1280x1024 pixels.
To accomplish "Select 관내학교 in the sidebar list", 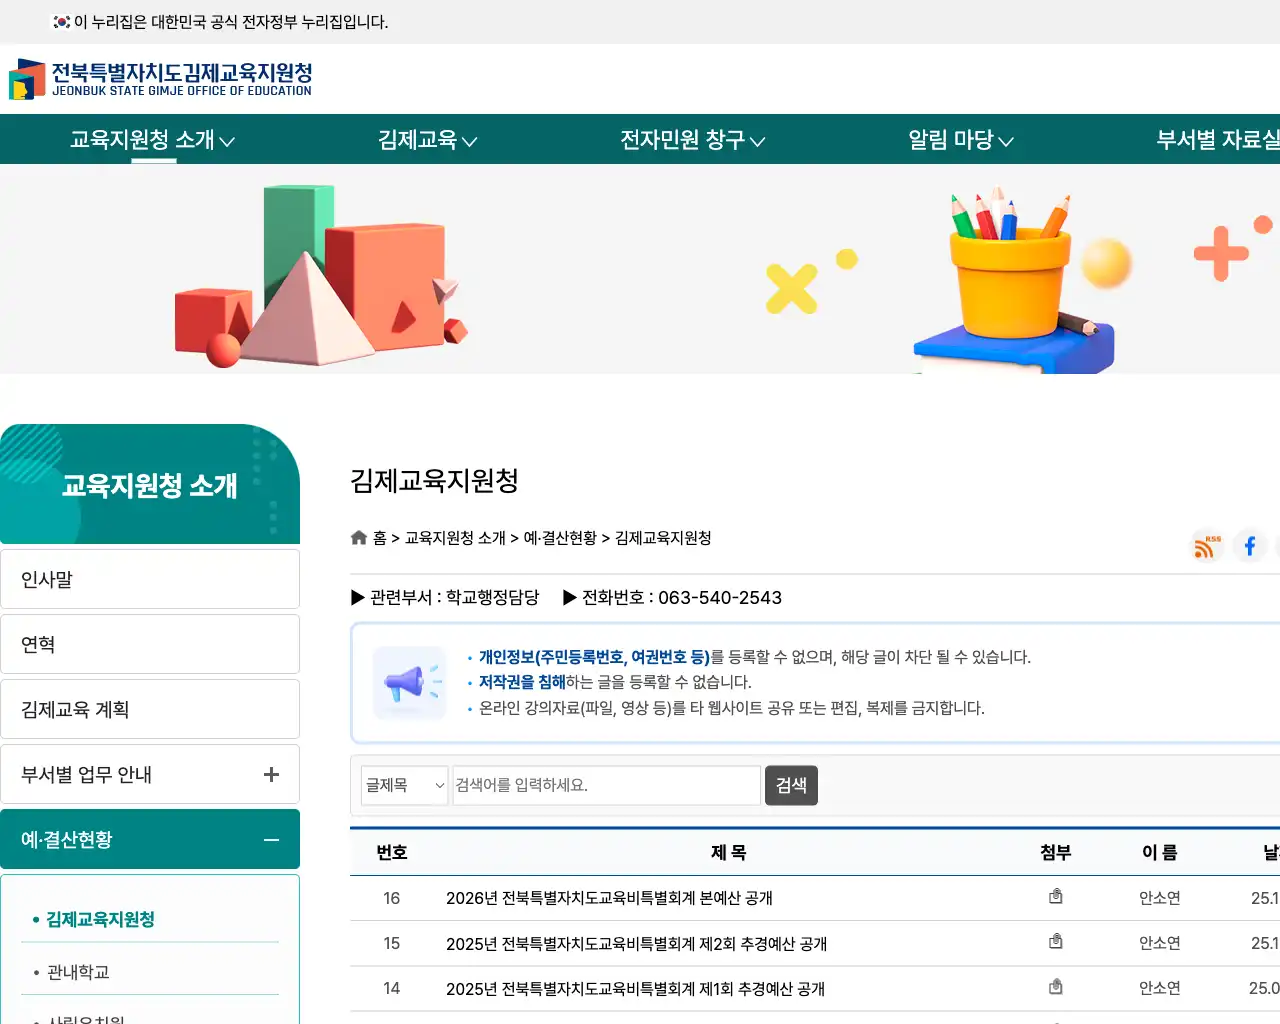I will (78, 971).
